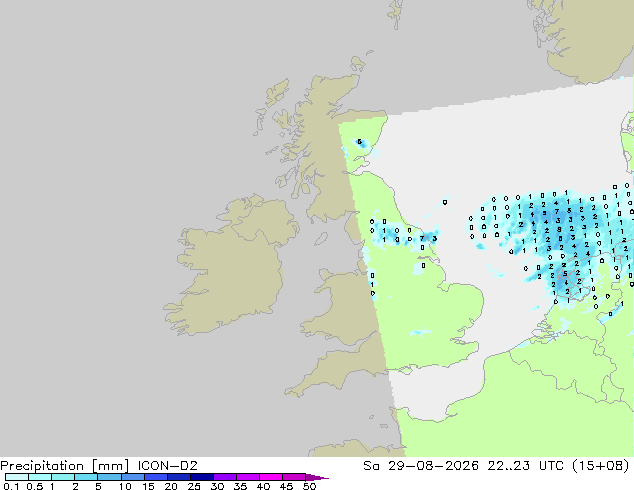Image resolution: width=634 pixels, height=490 pixels.
Task: Click the magenta 40–45 mm legend swatch
Action: (x=271, y=477)
